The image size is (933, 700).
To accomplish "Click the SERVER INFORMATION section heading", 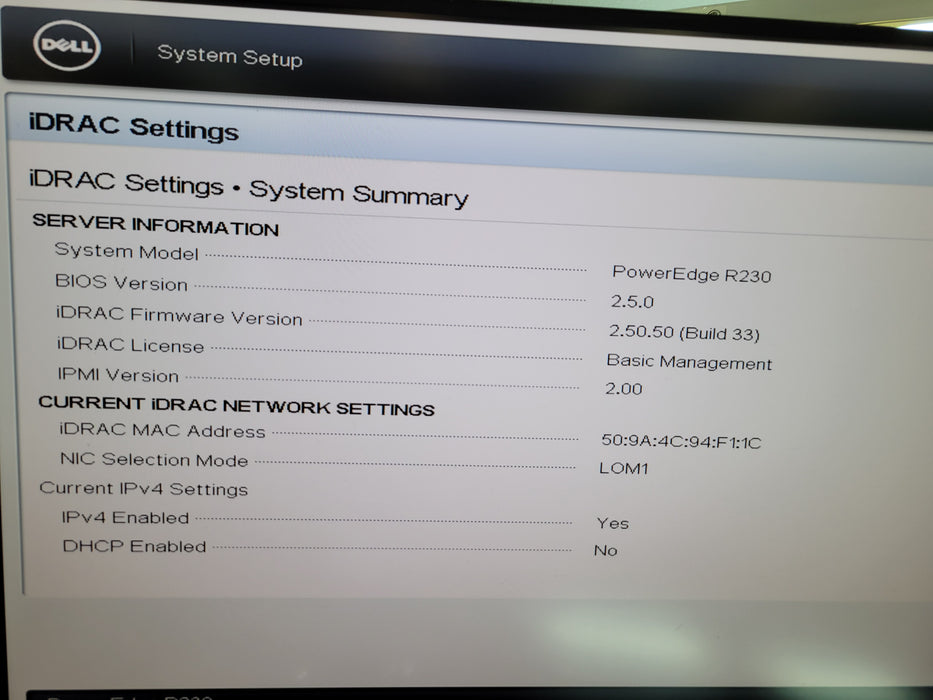I will [x=155, y=224].
